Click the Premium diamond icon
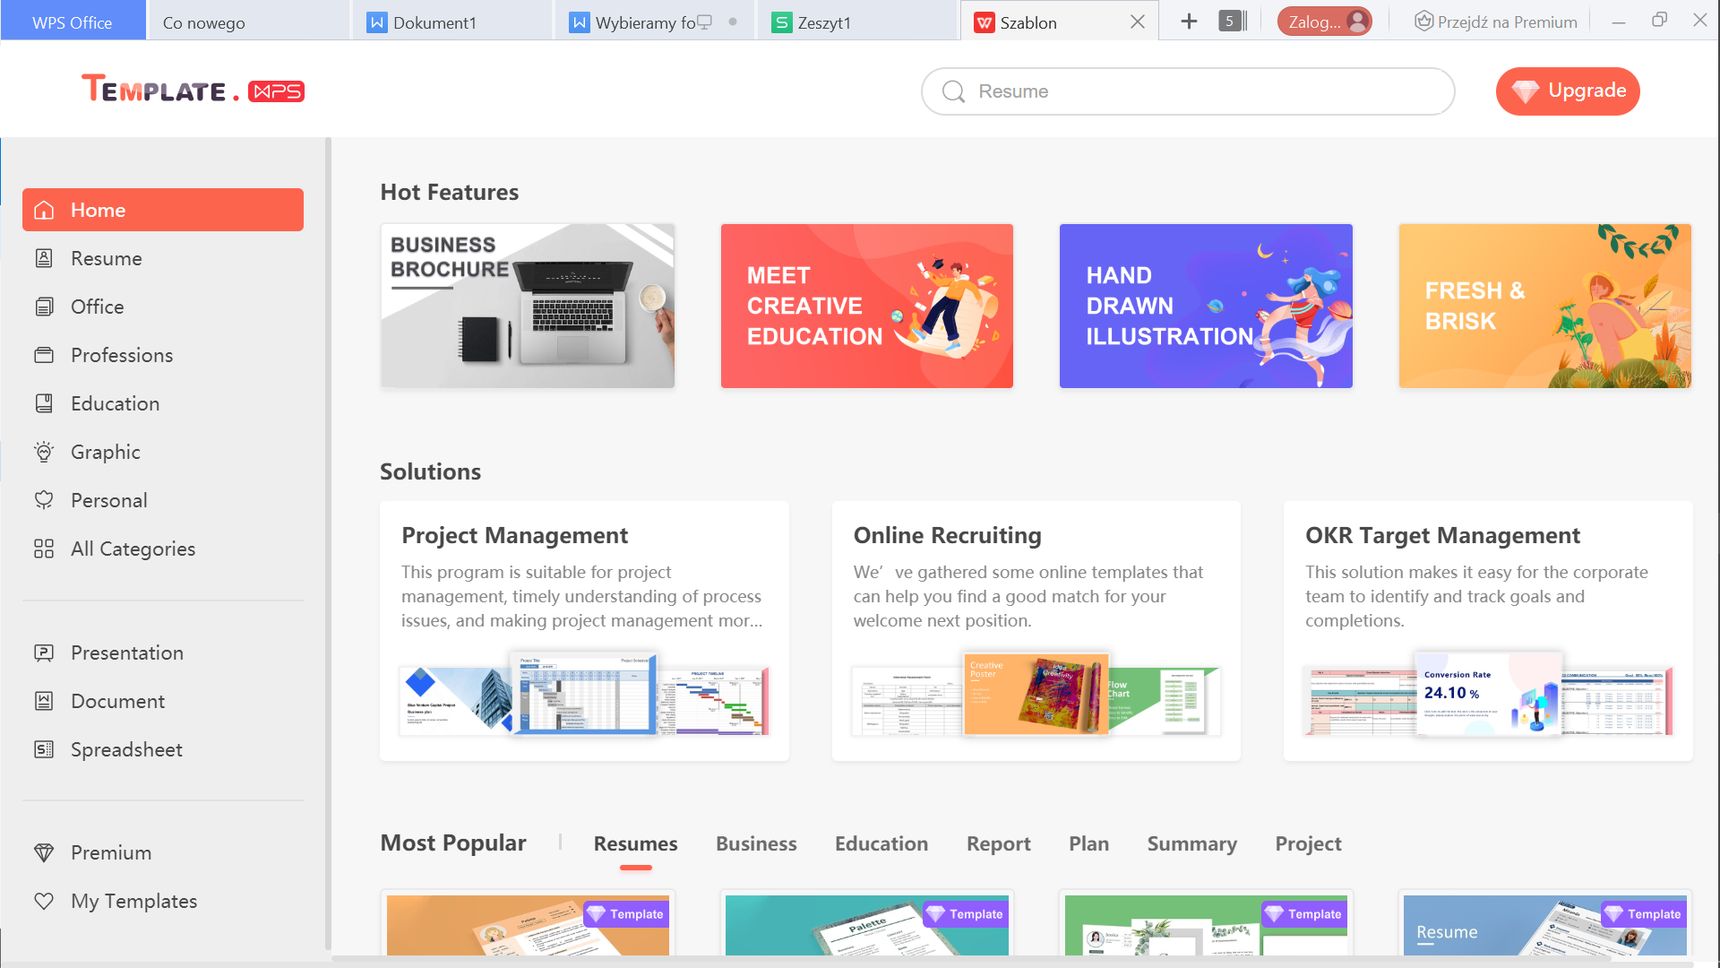The width and height of the screenshot is (1720, 968). coord(44,853)
